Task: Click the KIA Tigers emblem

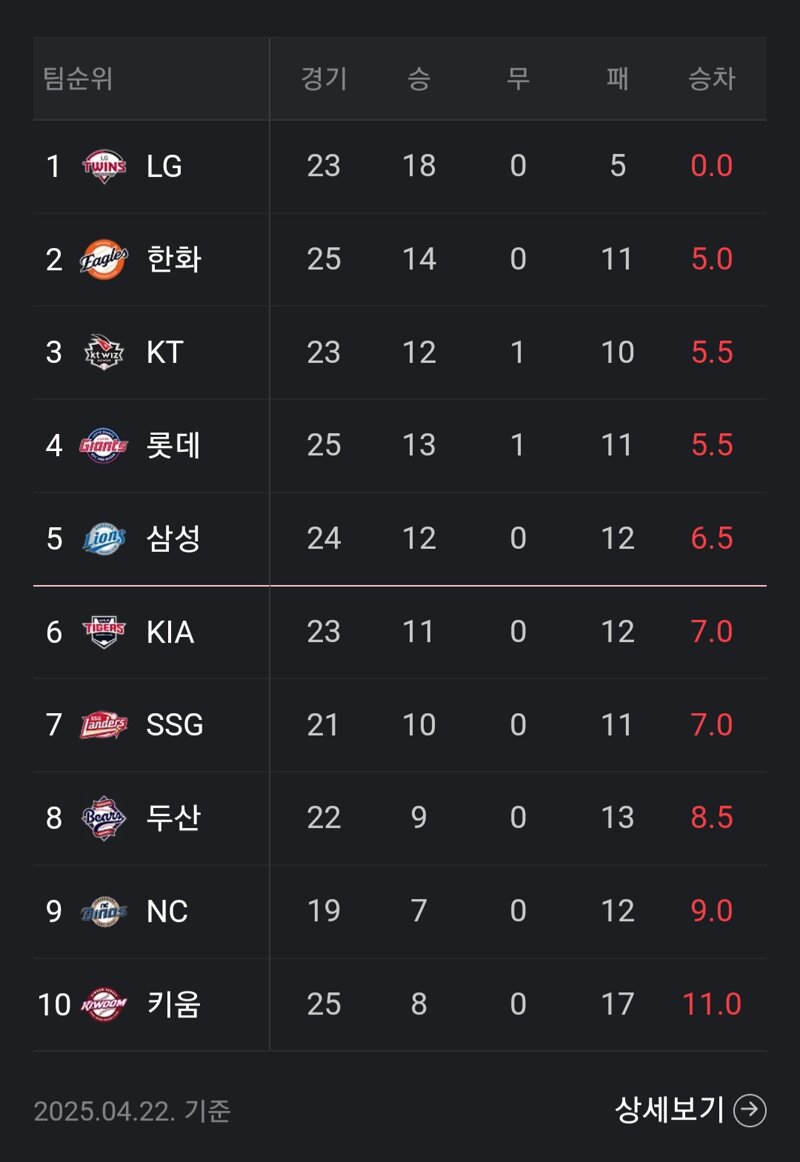Action: (104, 632)
